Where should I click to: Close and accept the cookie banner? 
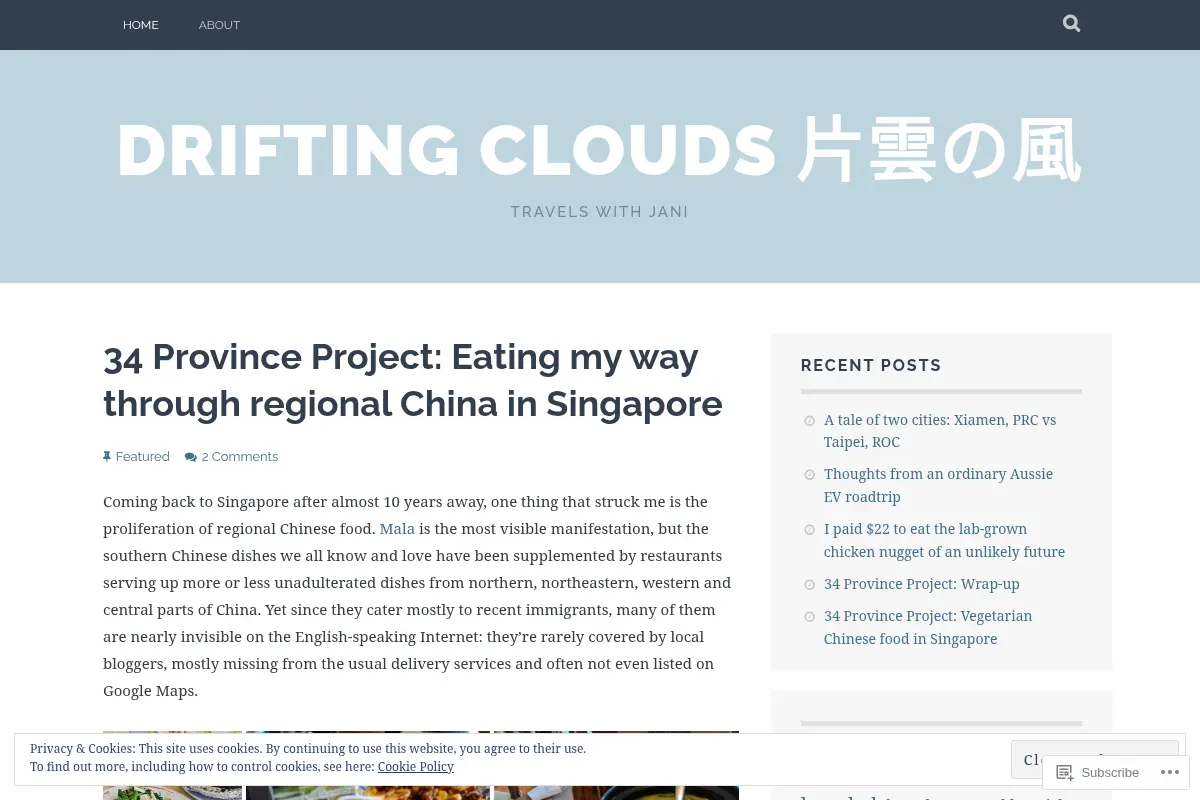[1094, 760]
